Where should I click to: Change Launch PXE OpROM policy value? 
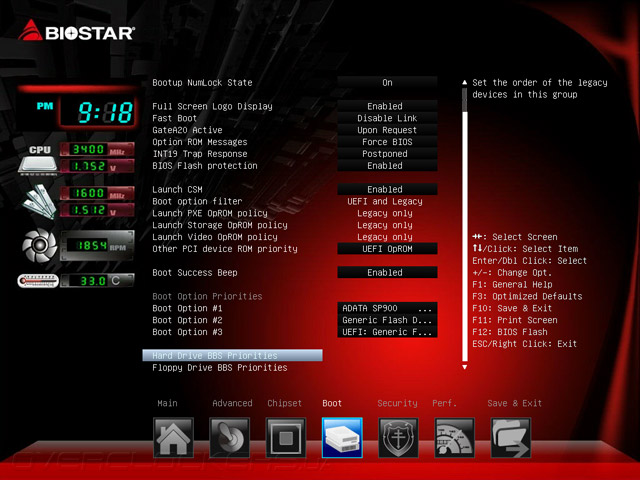(x=385, y=213)
